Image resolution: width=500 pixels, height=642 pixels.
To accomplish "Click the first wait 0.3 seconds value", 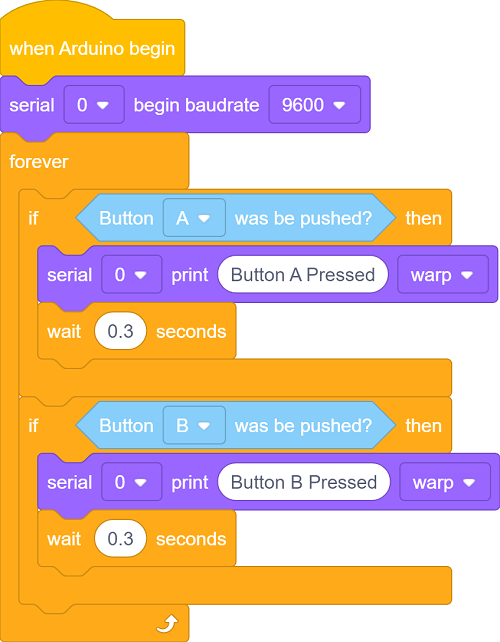I will (x=120, y=331).
